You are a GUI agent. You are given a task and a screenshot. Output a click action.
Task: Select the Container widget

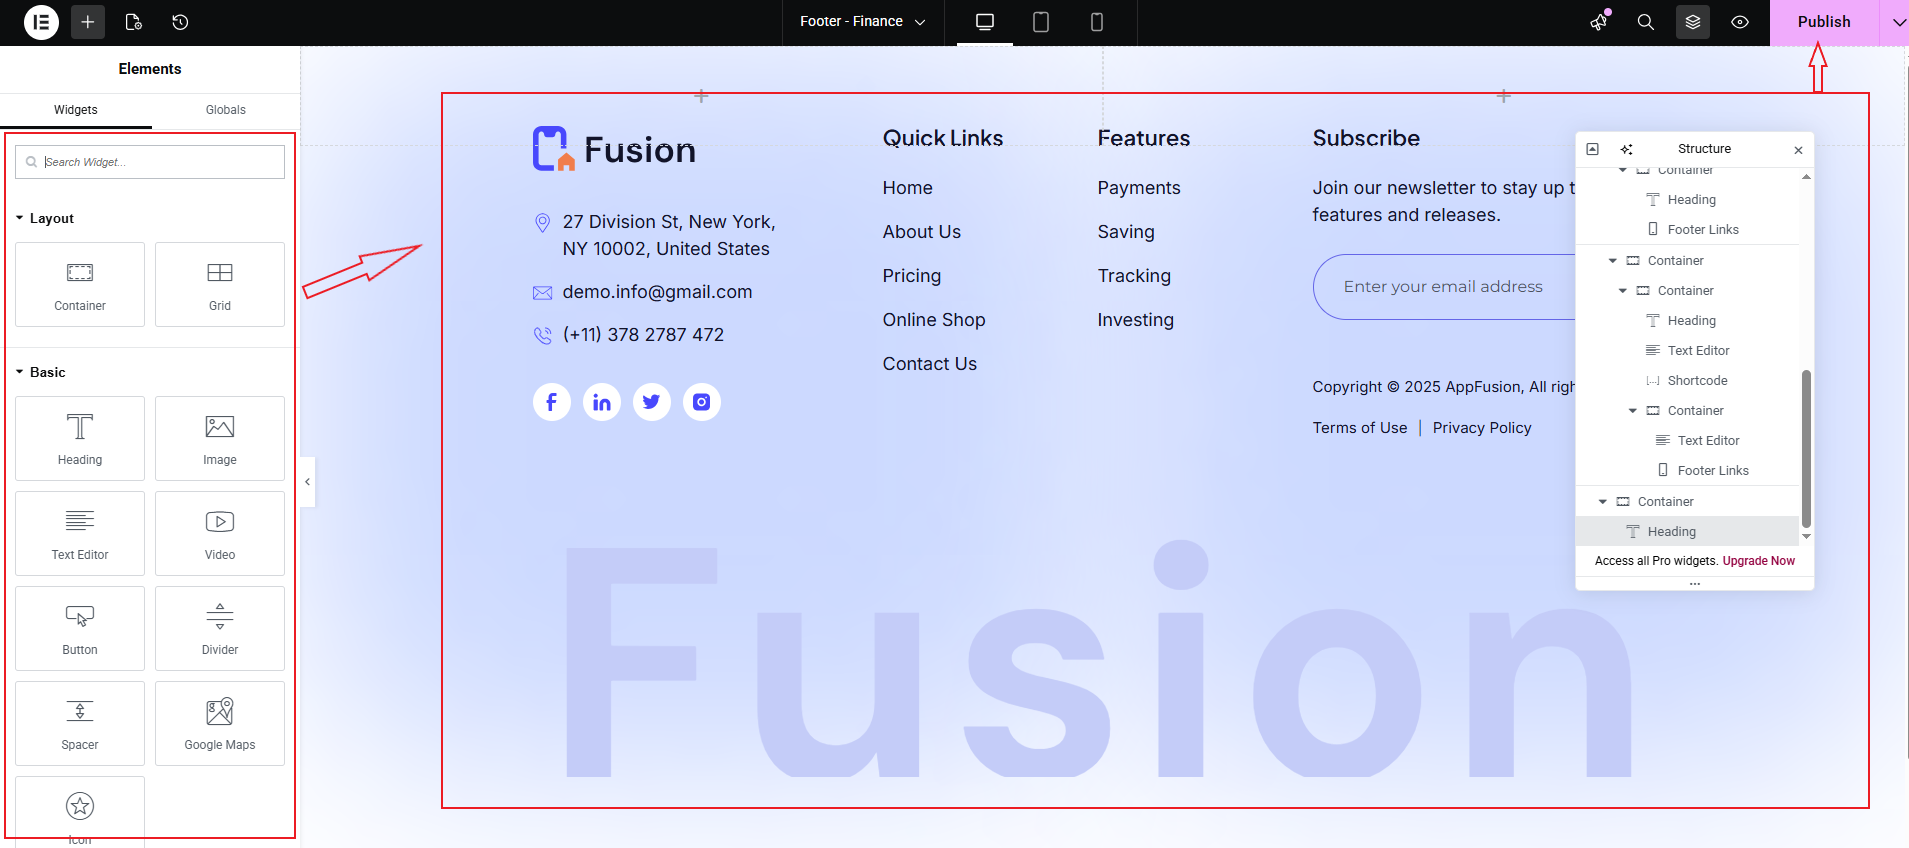coord(80,284)
